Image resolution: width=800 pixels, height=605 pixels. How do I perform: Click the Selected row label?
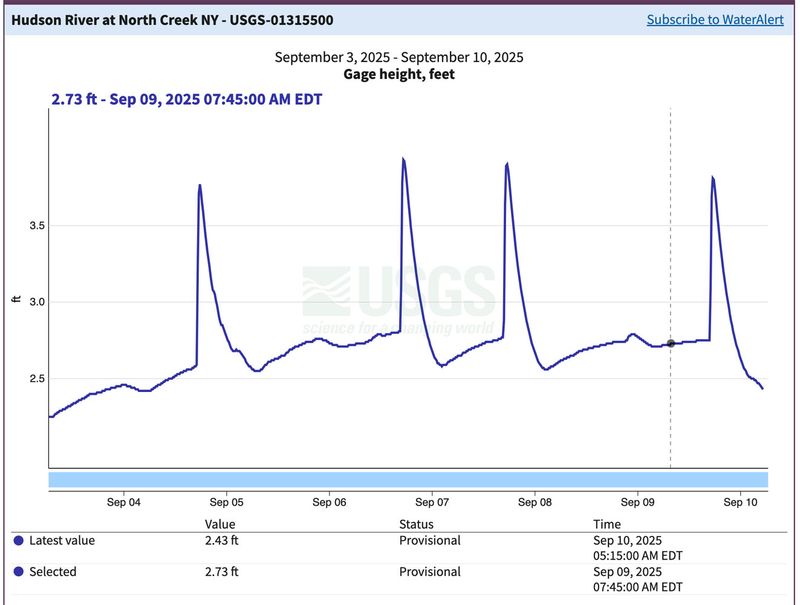pos(53,572)
